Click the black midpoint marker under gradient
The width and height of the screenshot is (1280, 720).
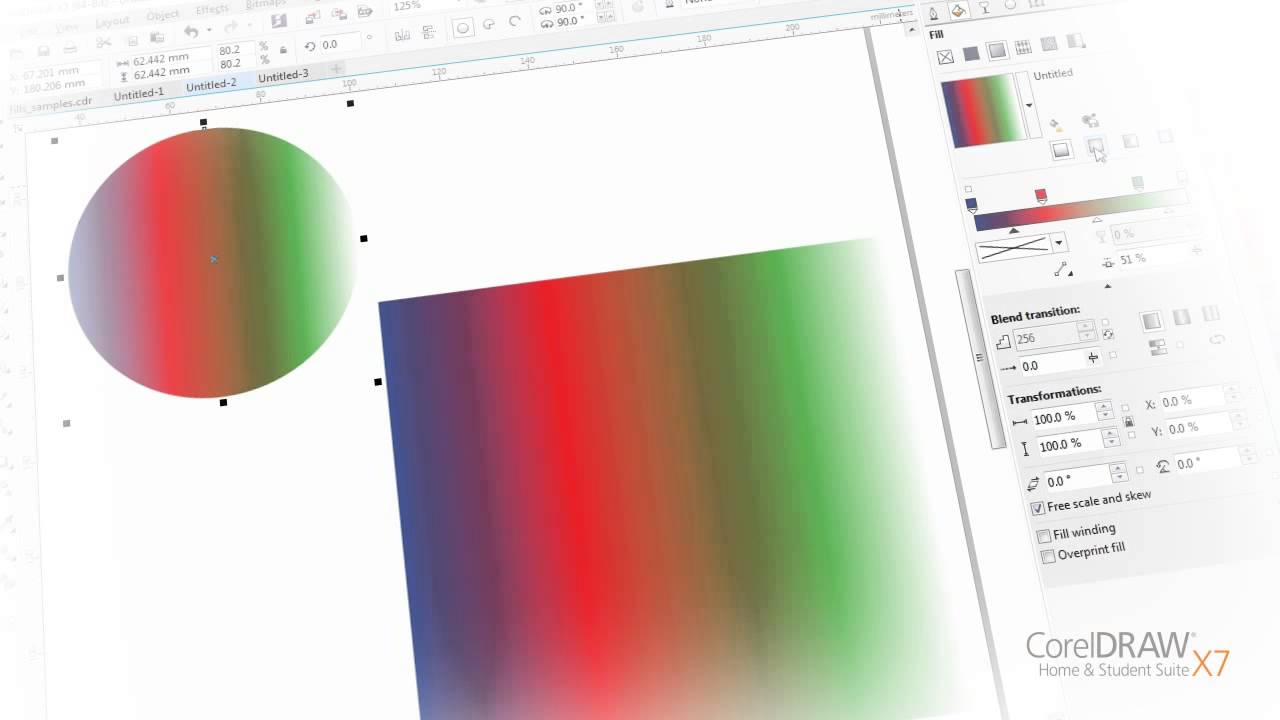(x=1014, y=231)
